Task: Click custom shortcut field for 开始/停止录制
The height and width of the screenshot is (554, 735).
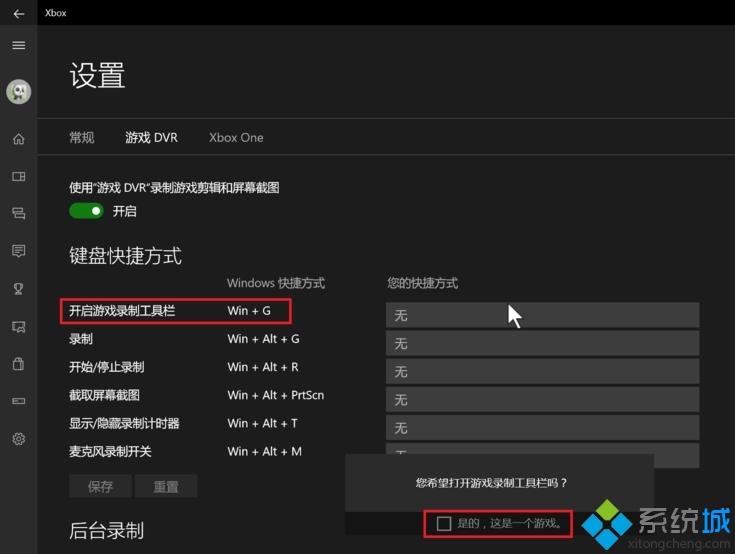Action: point(542,372)
